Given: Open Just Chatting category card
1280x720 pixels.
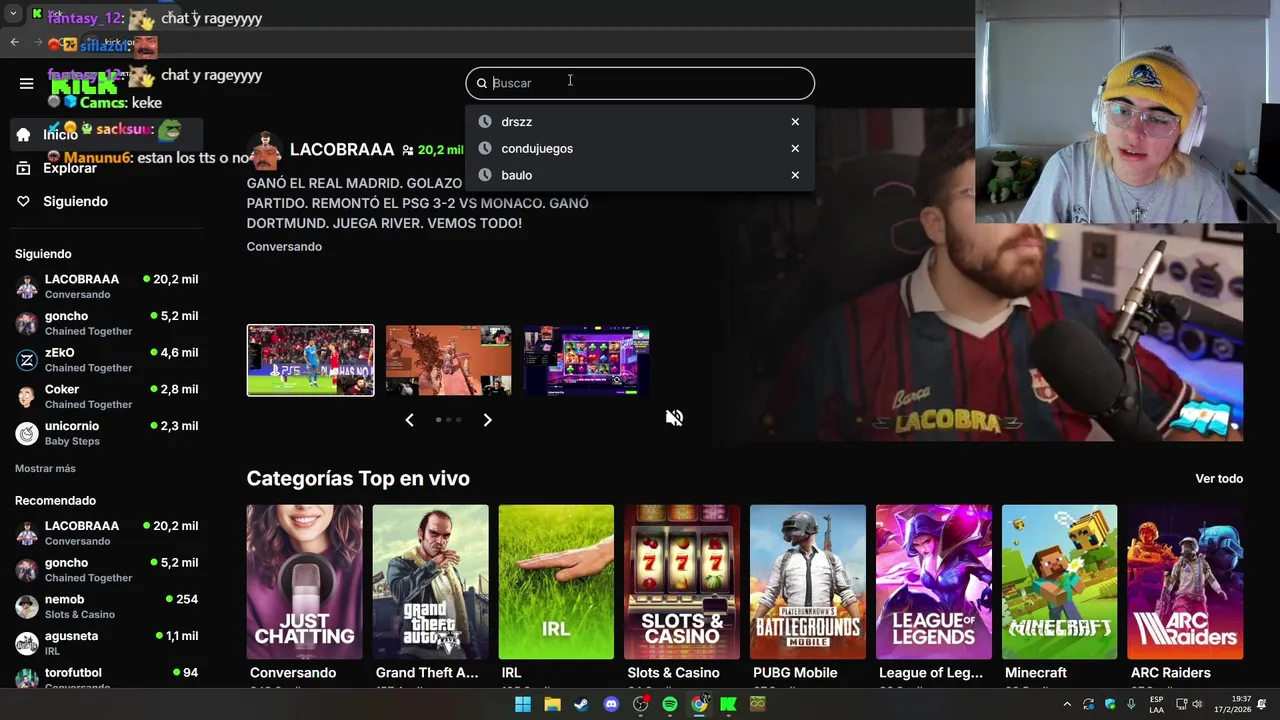Looking at the screenshot, I should [x=304, y=582].
